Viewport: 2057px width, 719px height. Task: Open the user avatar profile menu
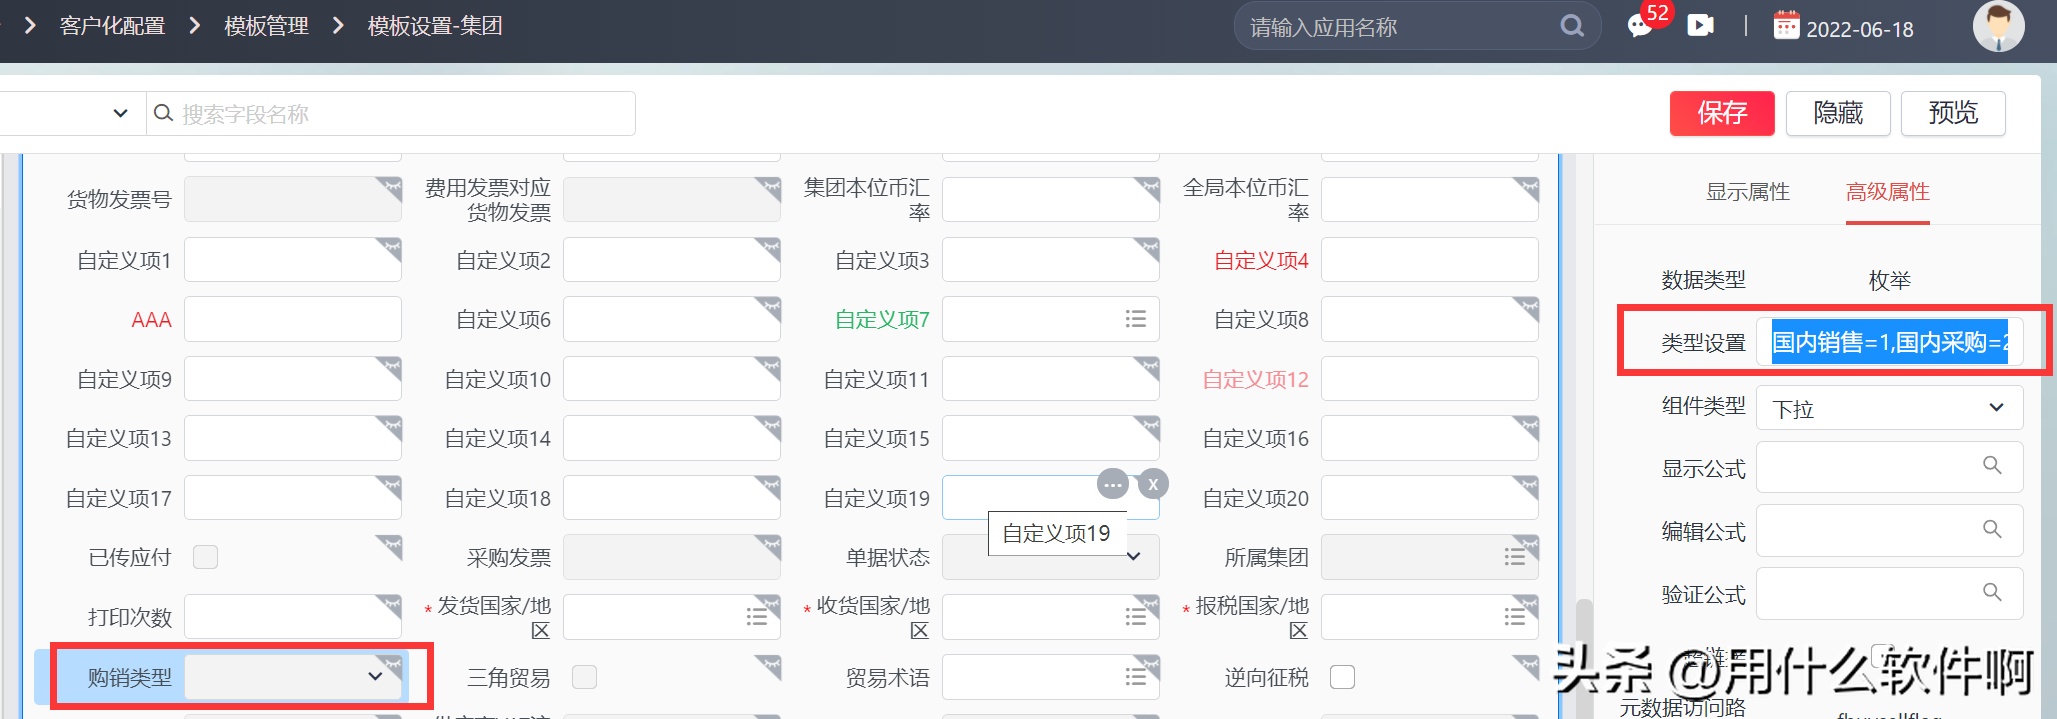1998,26
